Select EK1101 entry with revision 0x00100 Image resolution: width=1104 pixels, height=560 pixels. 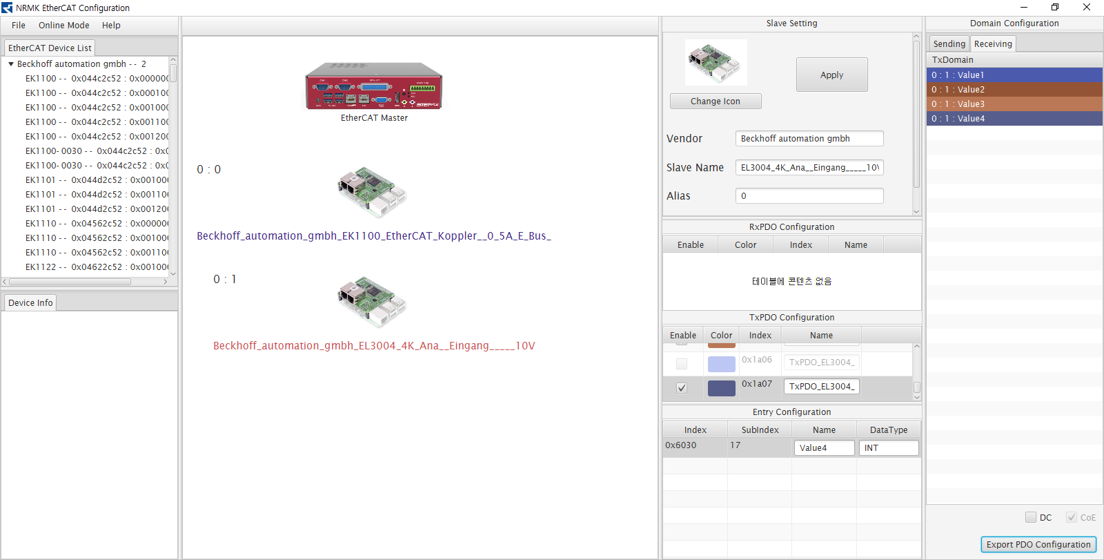click(x=98, y=180)
